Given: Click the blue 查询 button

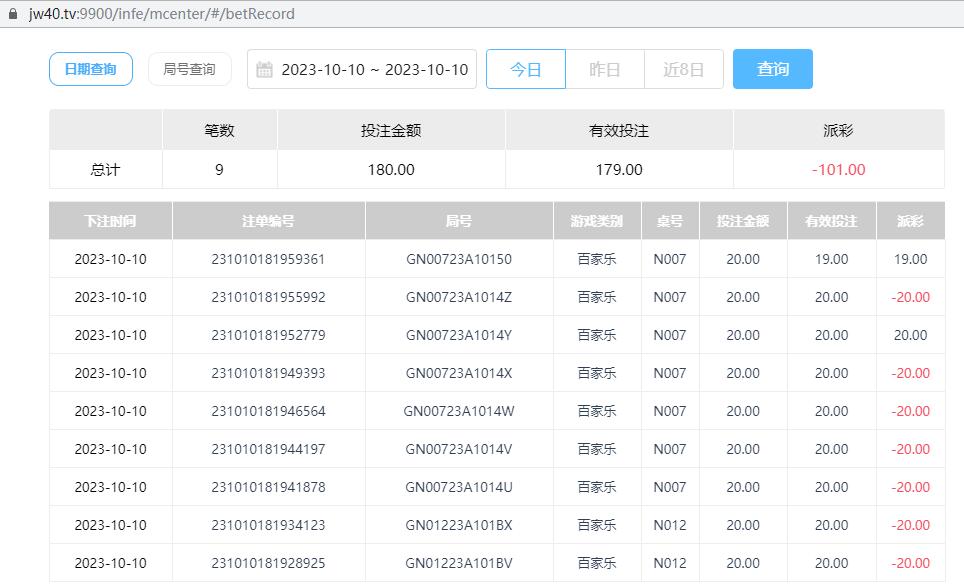Looking at the screenshot, I should point(772,69).
